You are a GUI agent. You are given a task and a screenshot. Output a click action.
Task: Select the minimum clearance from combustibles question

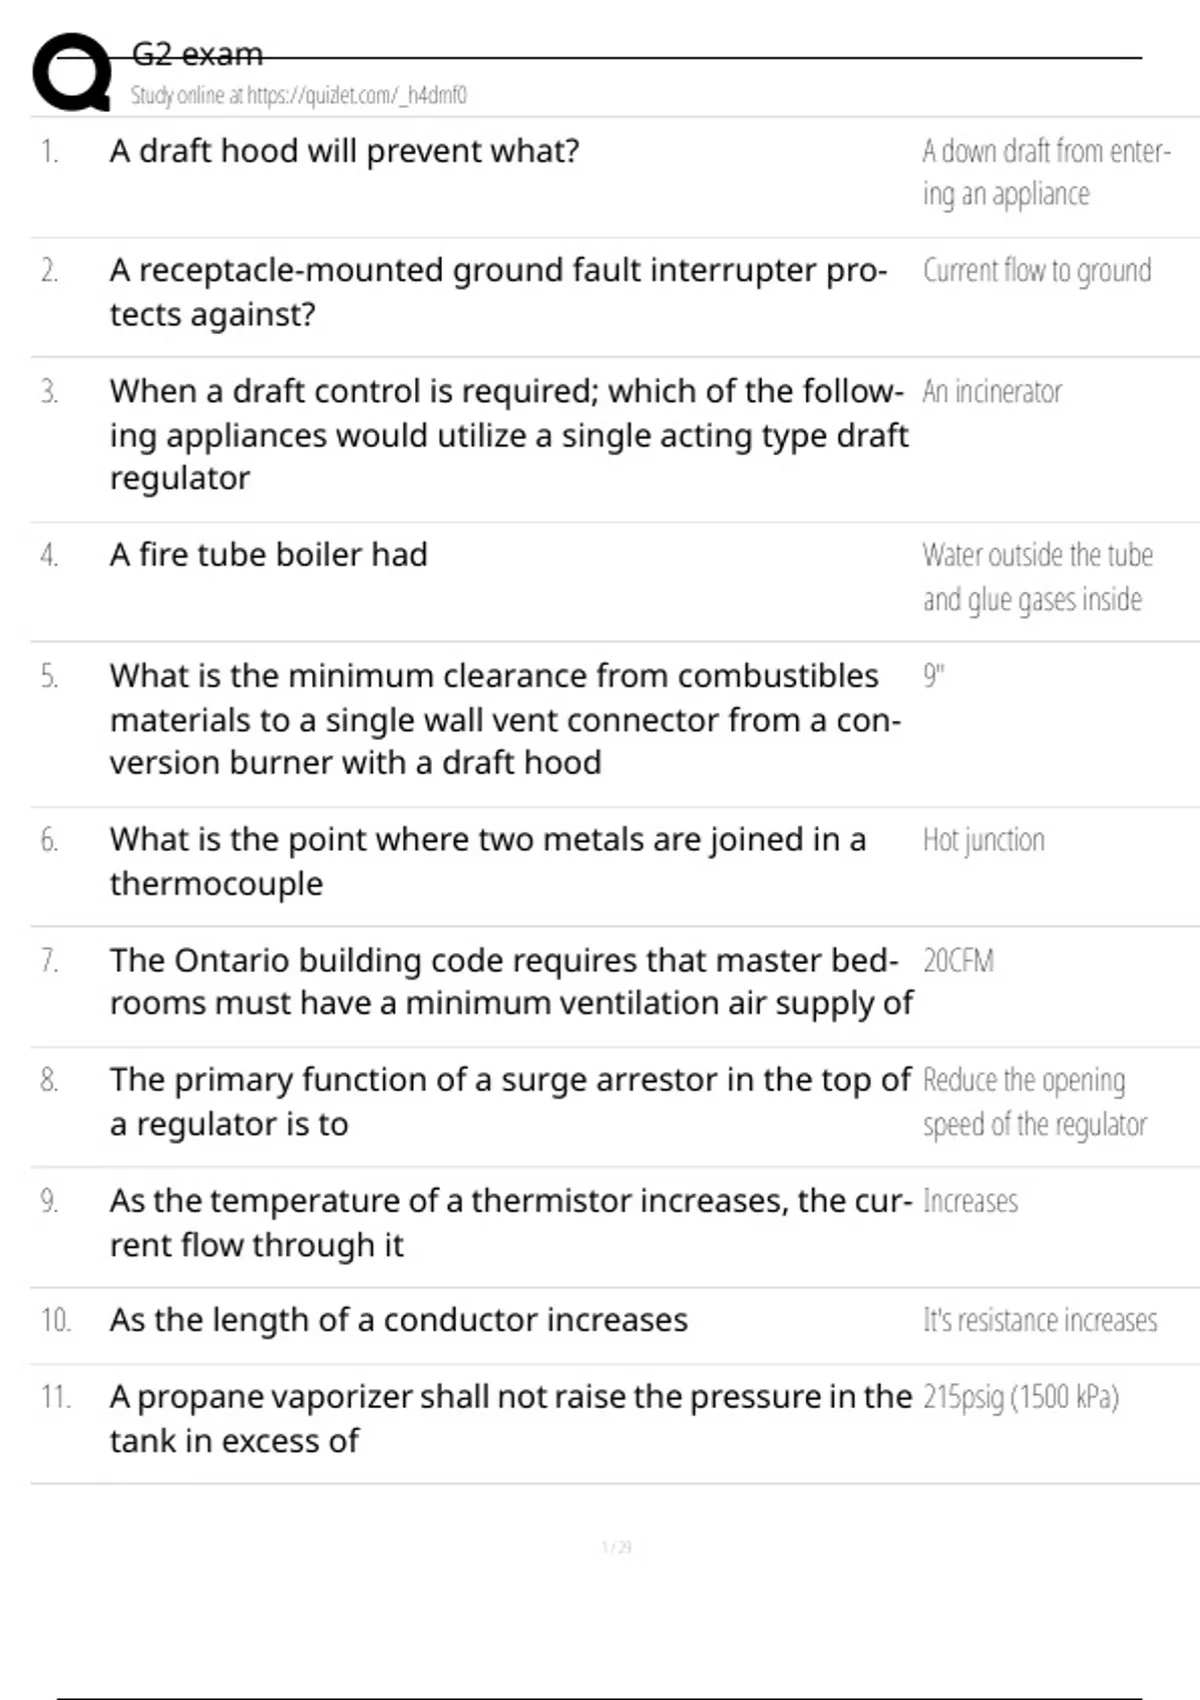(505, 719)
